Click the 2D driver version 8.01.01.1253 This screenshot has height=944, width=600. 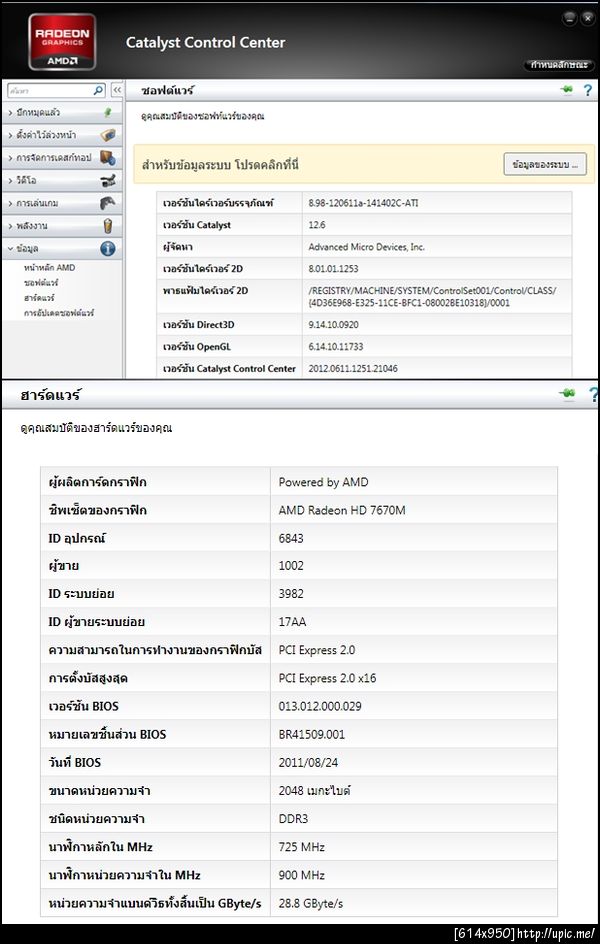coord(333,269)
